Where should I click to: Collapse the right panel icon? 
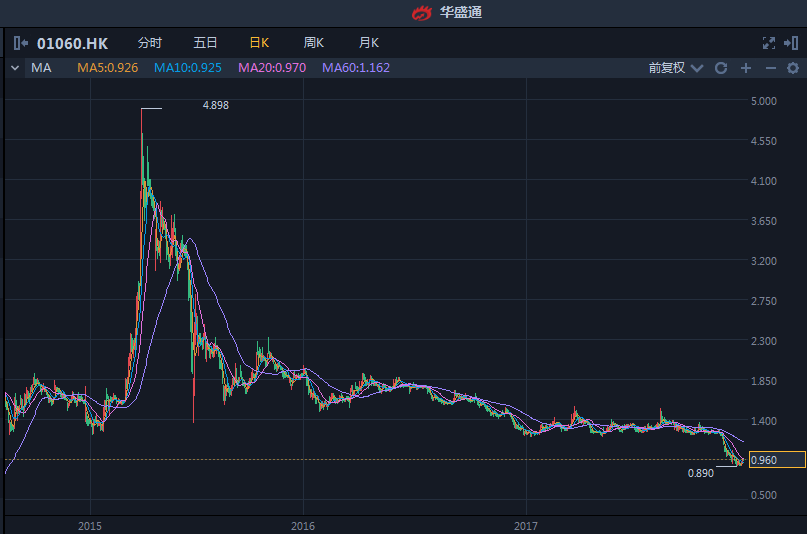point(791,43)
